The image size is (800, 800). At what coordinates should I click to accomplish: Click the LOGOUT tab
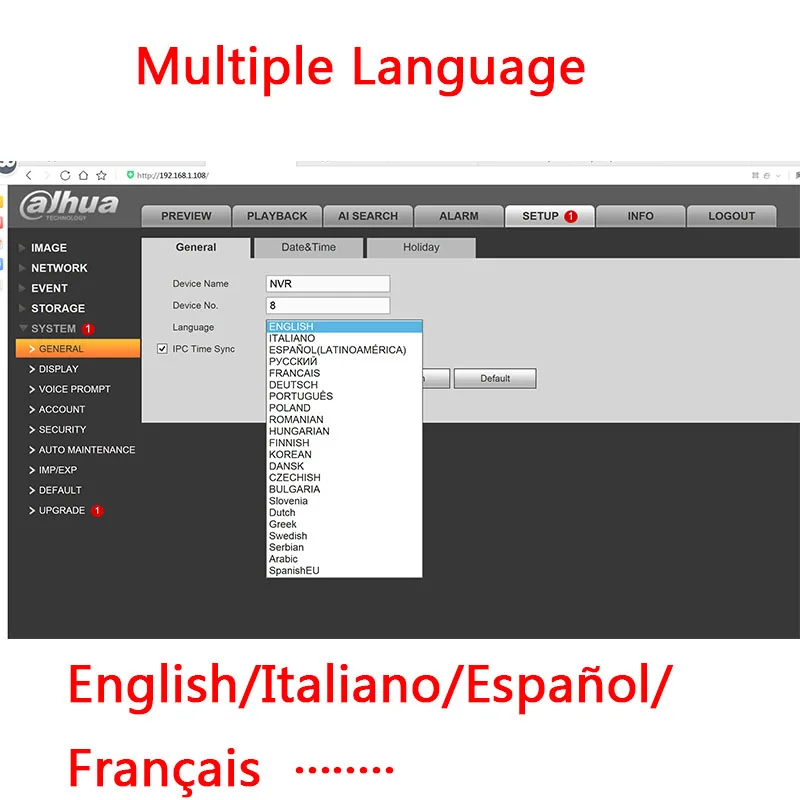[x=732, y=216]
